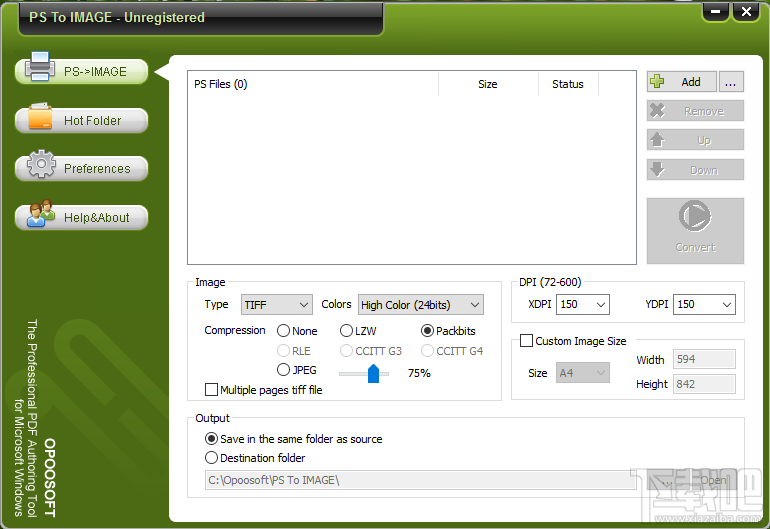Open the Help&About tab
This screenshot has height=529, width=770.
tap(82, 217)
